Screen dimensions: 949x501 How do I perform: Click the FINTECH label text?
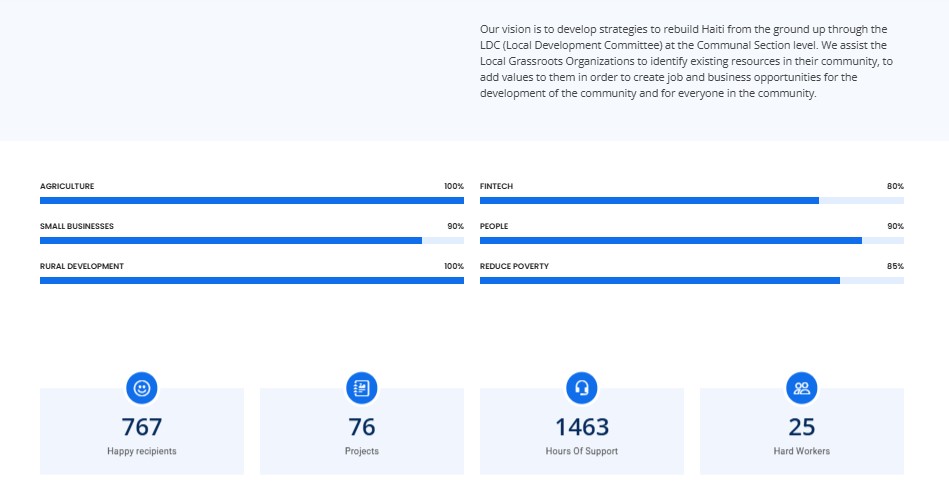point(496,186)
